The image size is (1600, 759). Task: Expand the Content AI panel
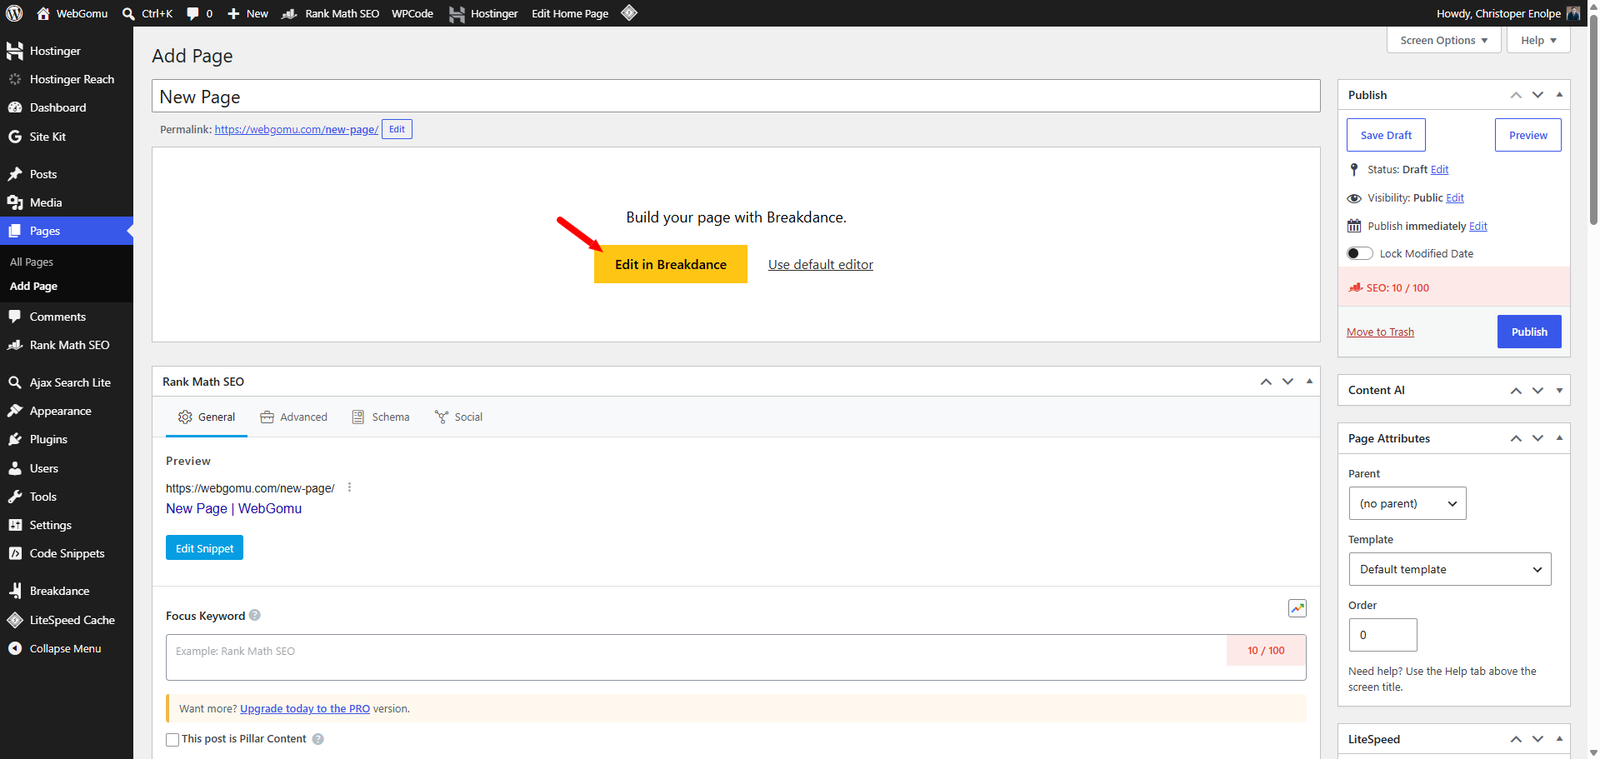pyautogui.click(x=1559, y=391)
